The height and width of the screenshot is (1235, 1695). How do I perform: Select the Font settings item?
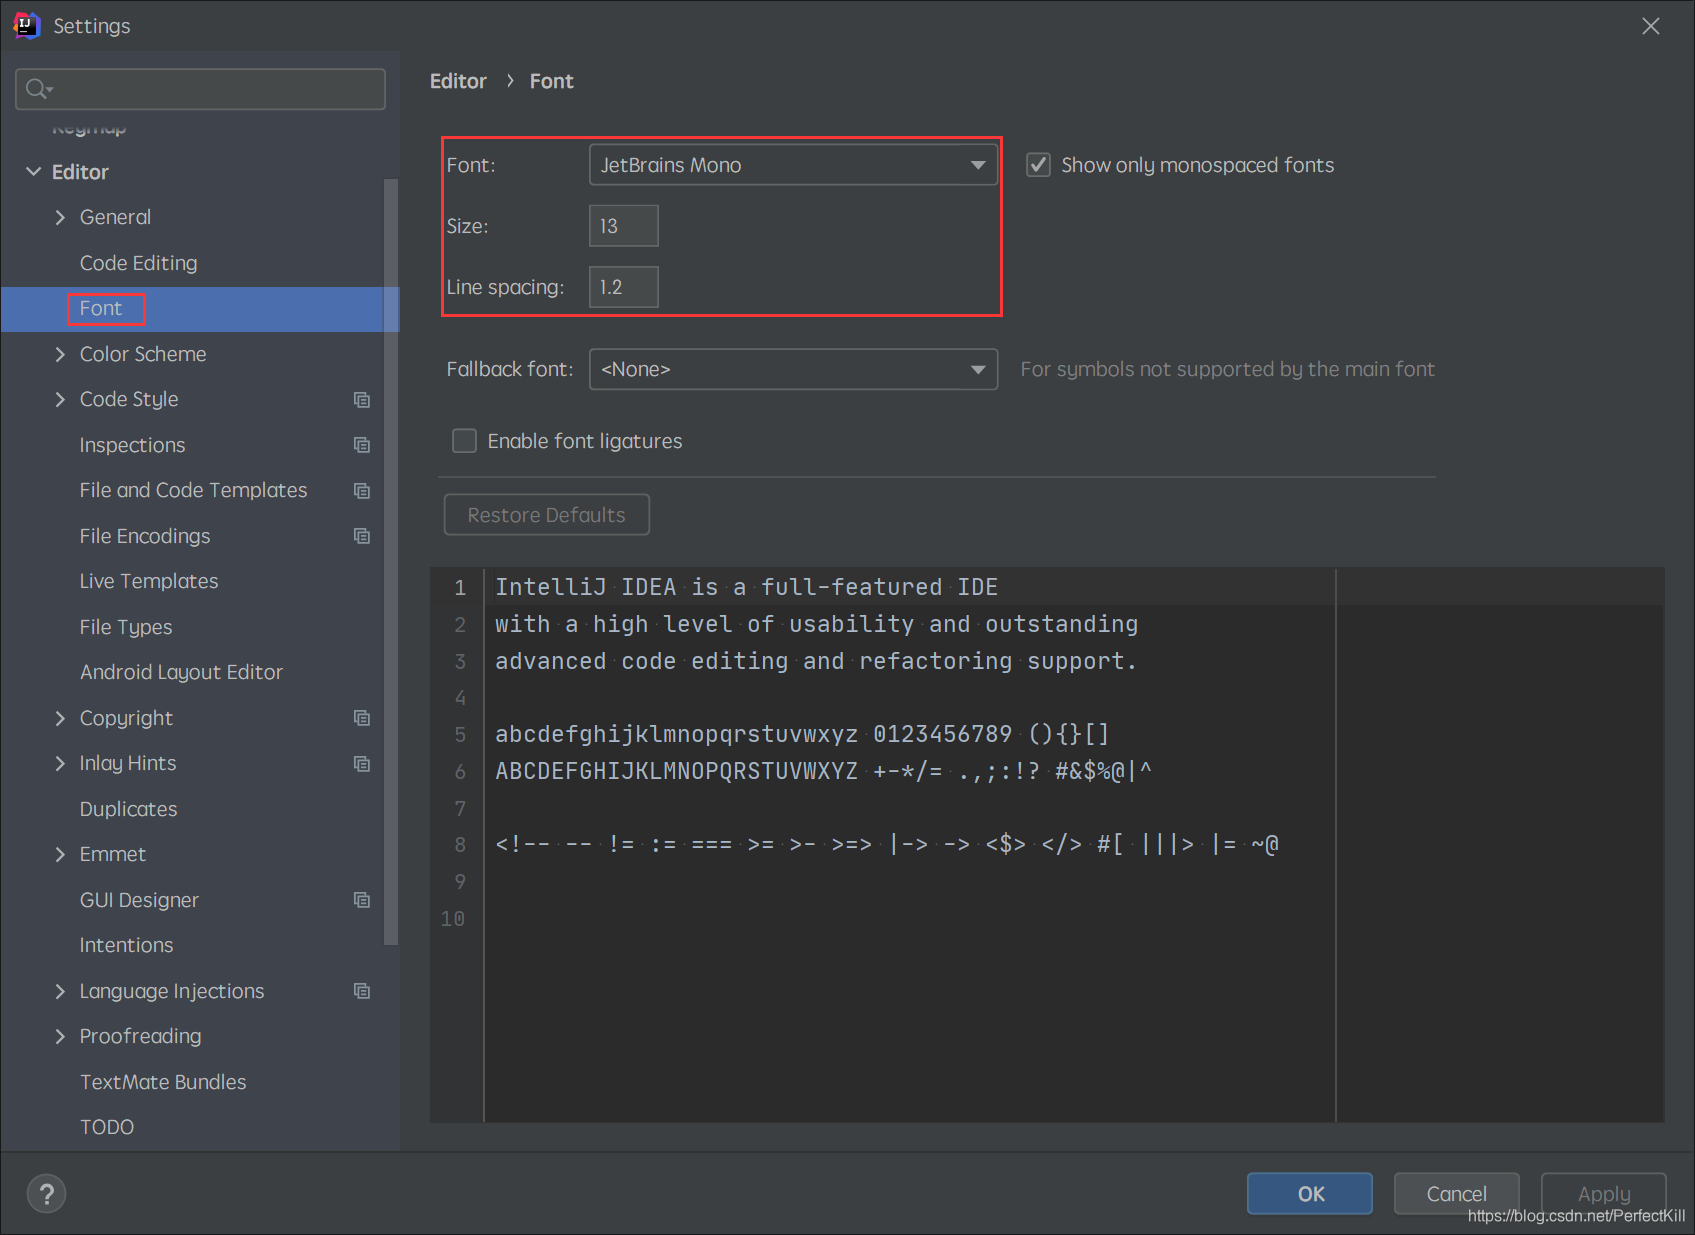[x=101, y=308]
